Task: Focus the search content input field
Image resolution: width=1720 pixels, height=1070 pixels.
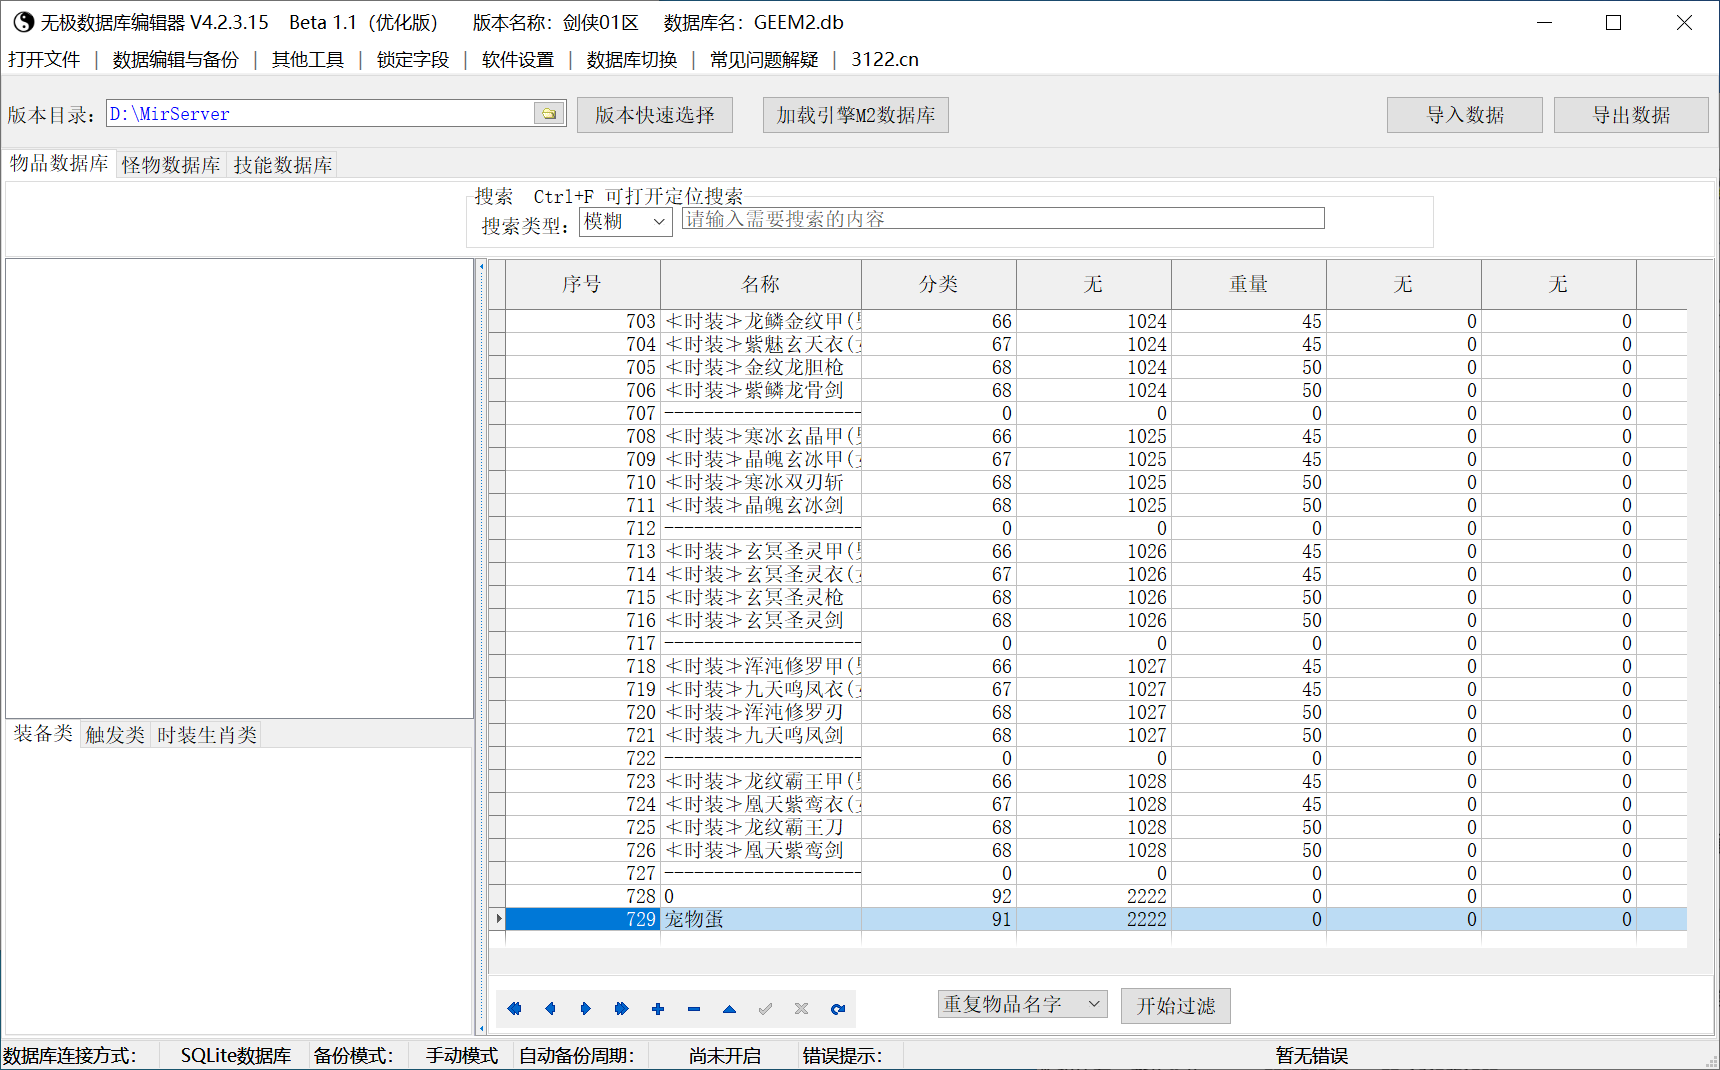Action: (x=1003, y=219)
